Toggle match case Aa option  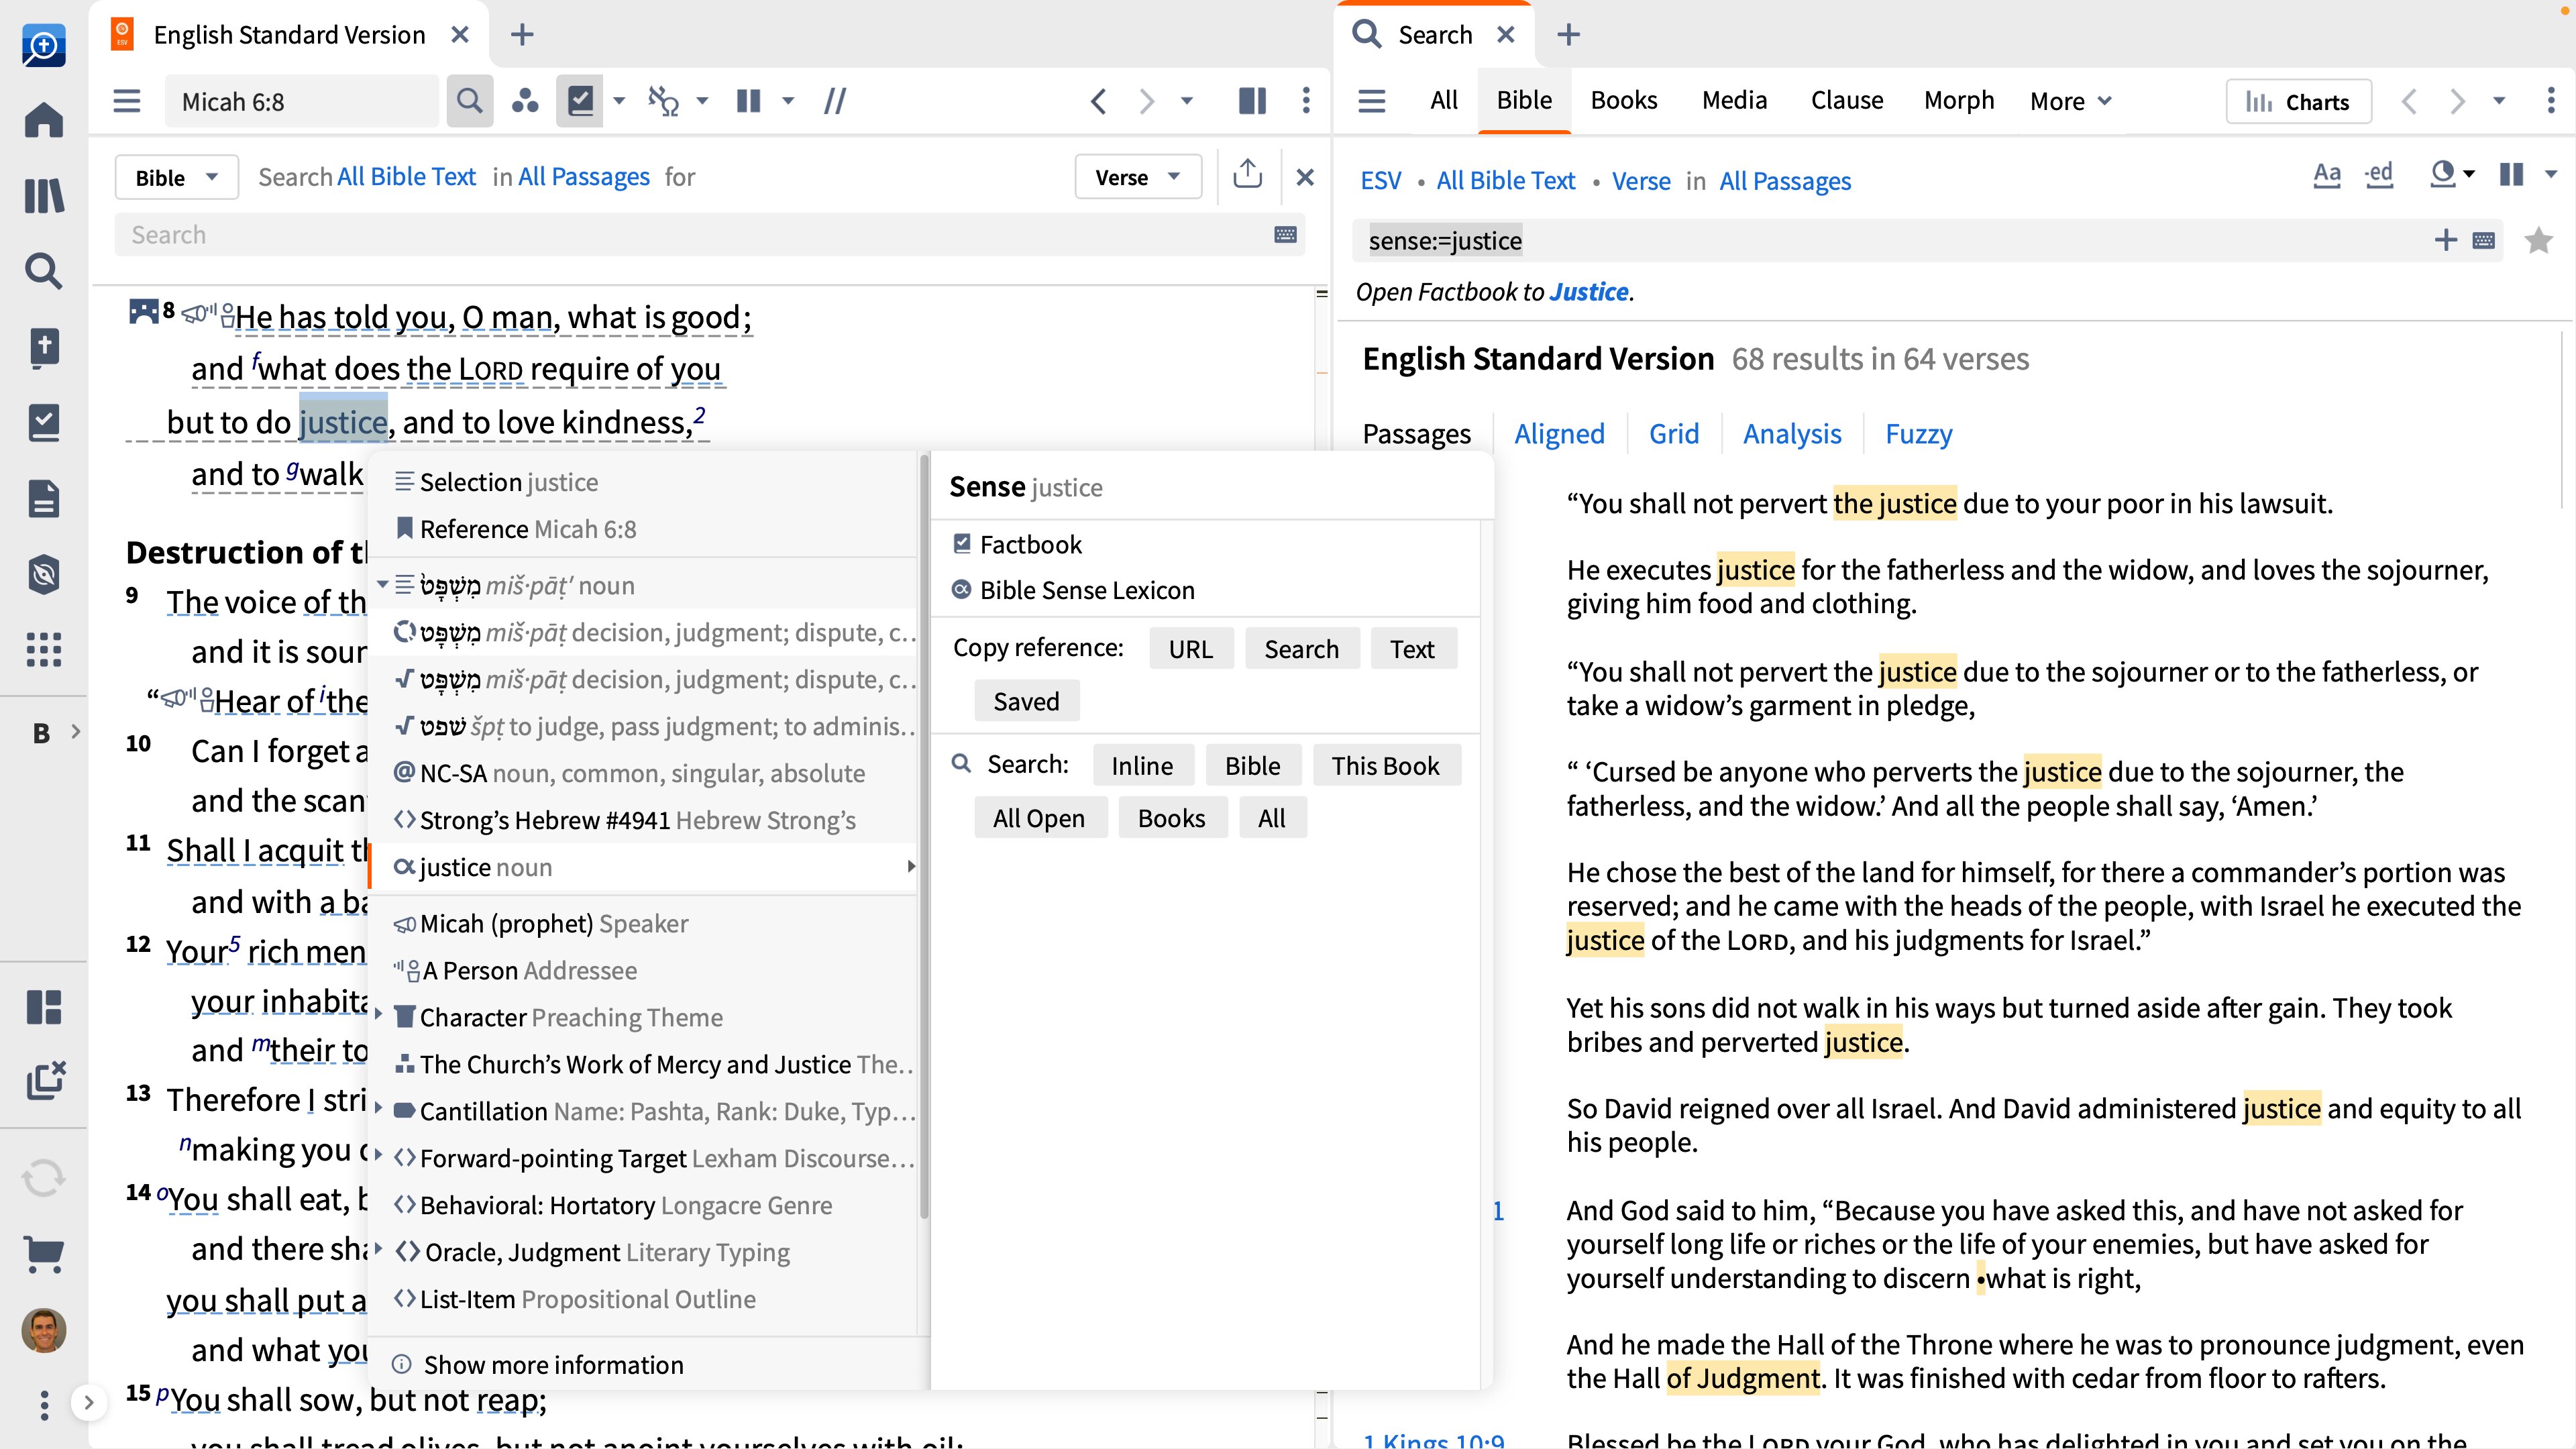click(x=2327, y=175)
